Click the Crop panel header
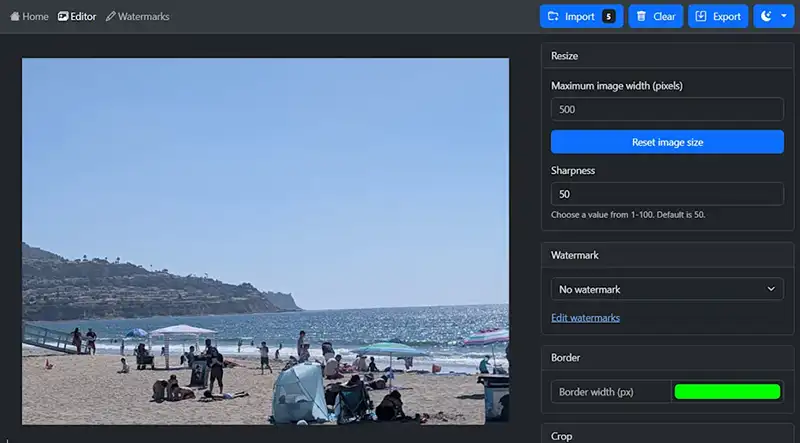The width and height of the screenshot is (800, 443). [667, 436]
